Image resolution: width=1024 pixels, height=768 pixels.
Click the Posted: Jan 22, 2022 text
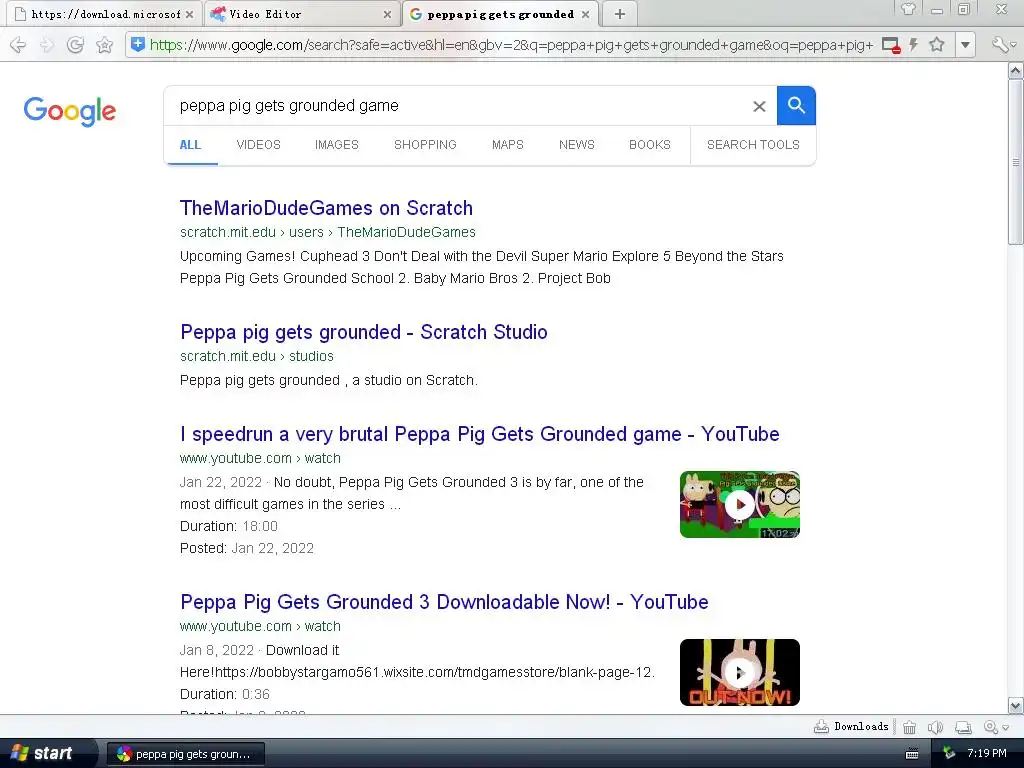click(247, 549)
